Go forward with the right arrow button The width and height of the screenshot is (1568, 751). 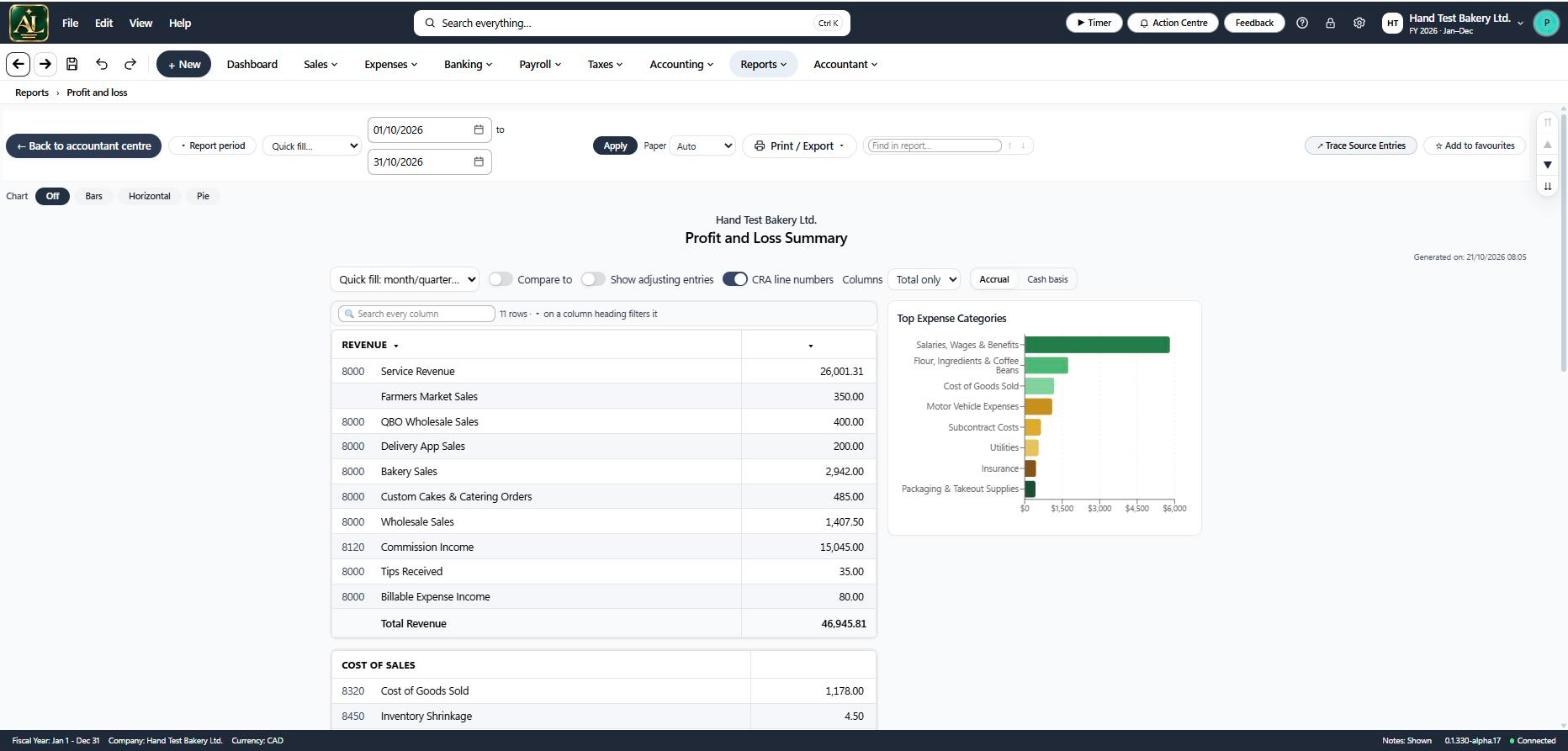[45, 64]
